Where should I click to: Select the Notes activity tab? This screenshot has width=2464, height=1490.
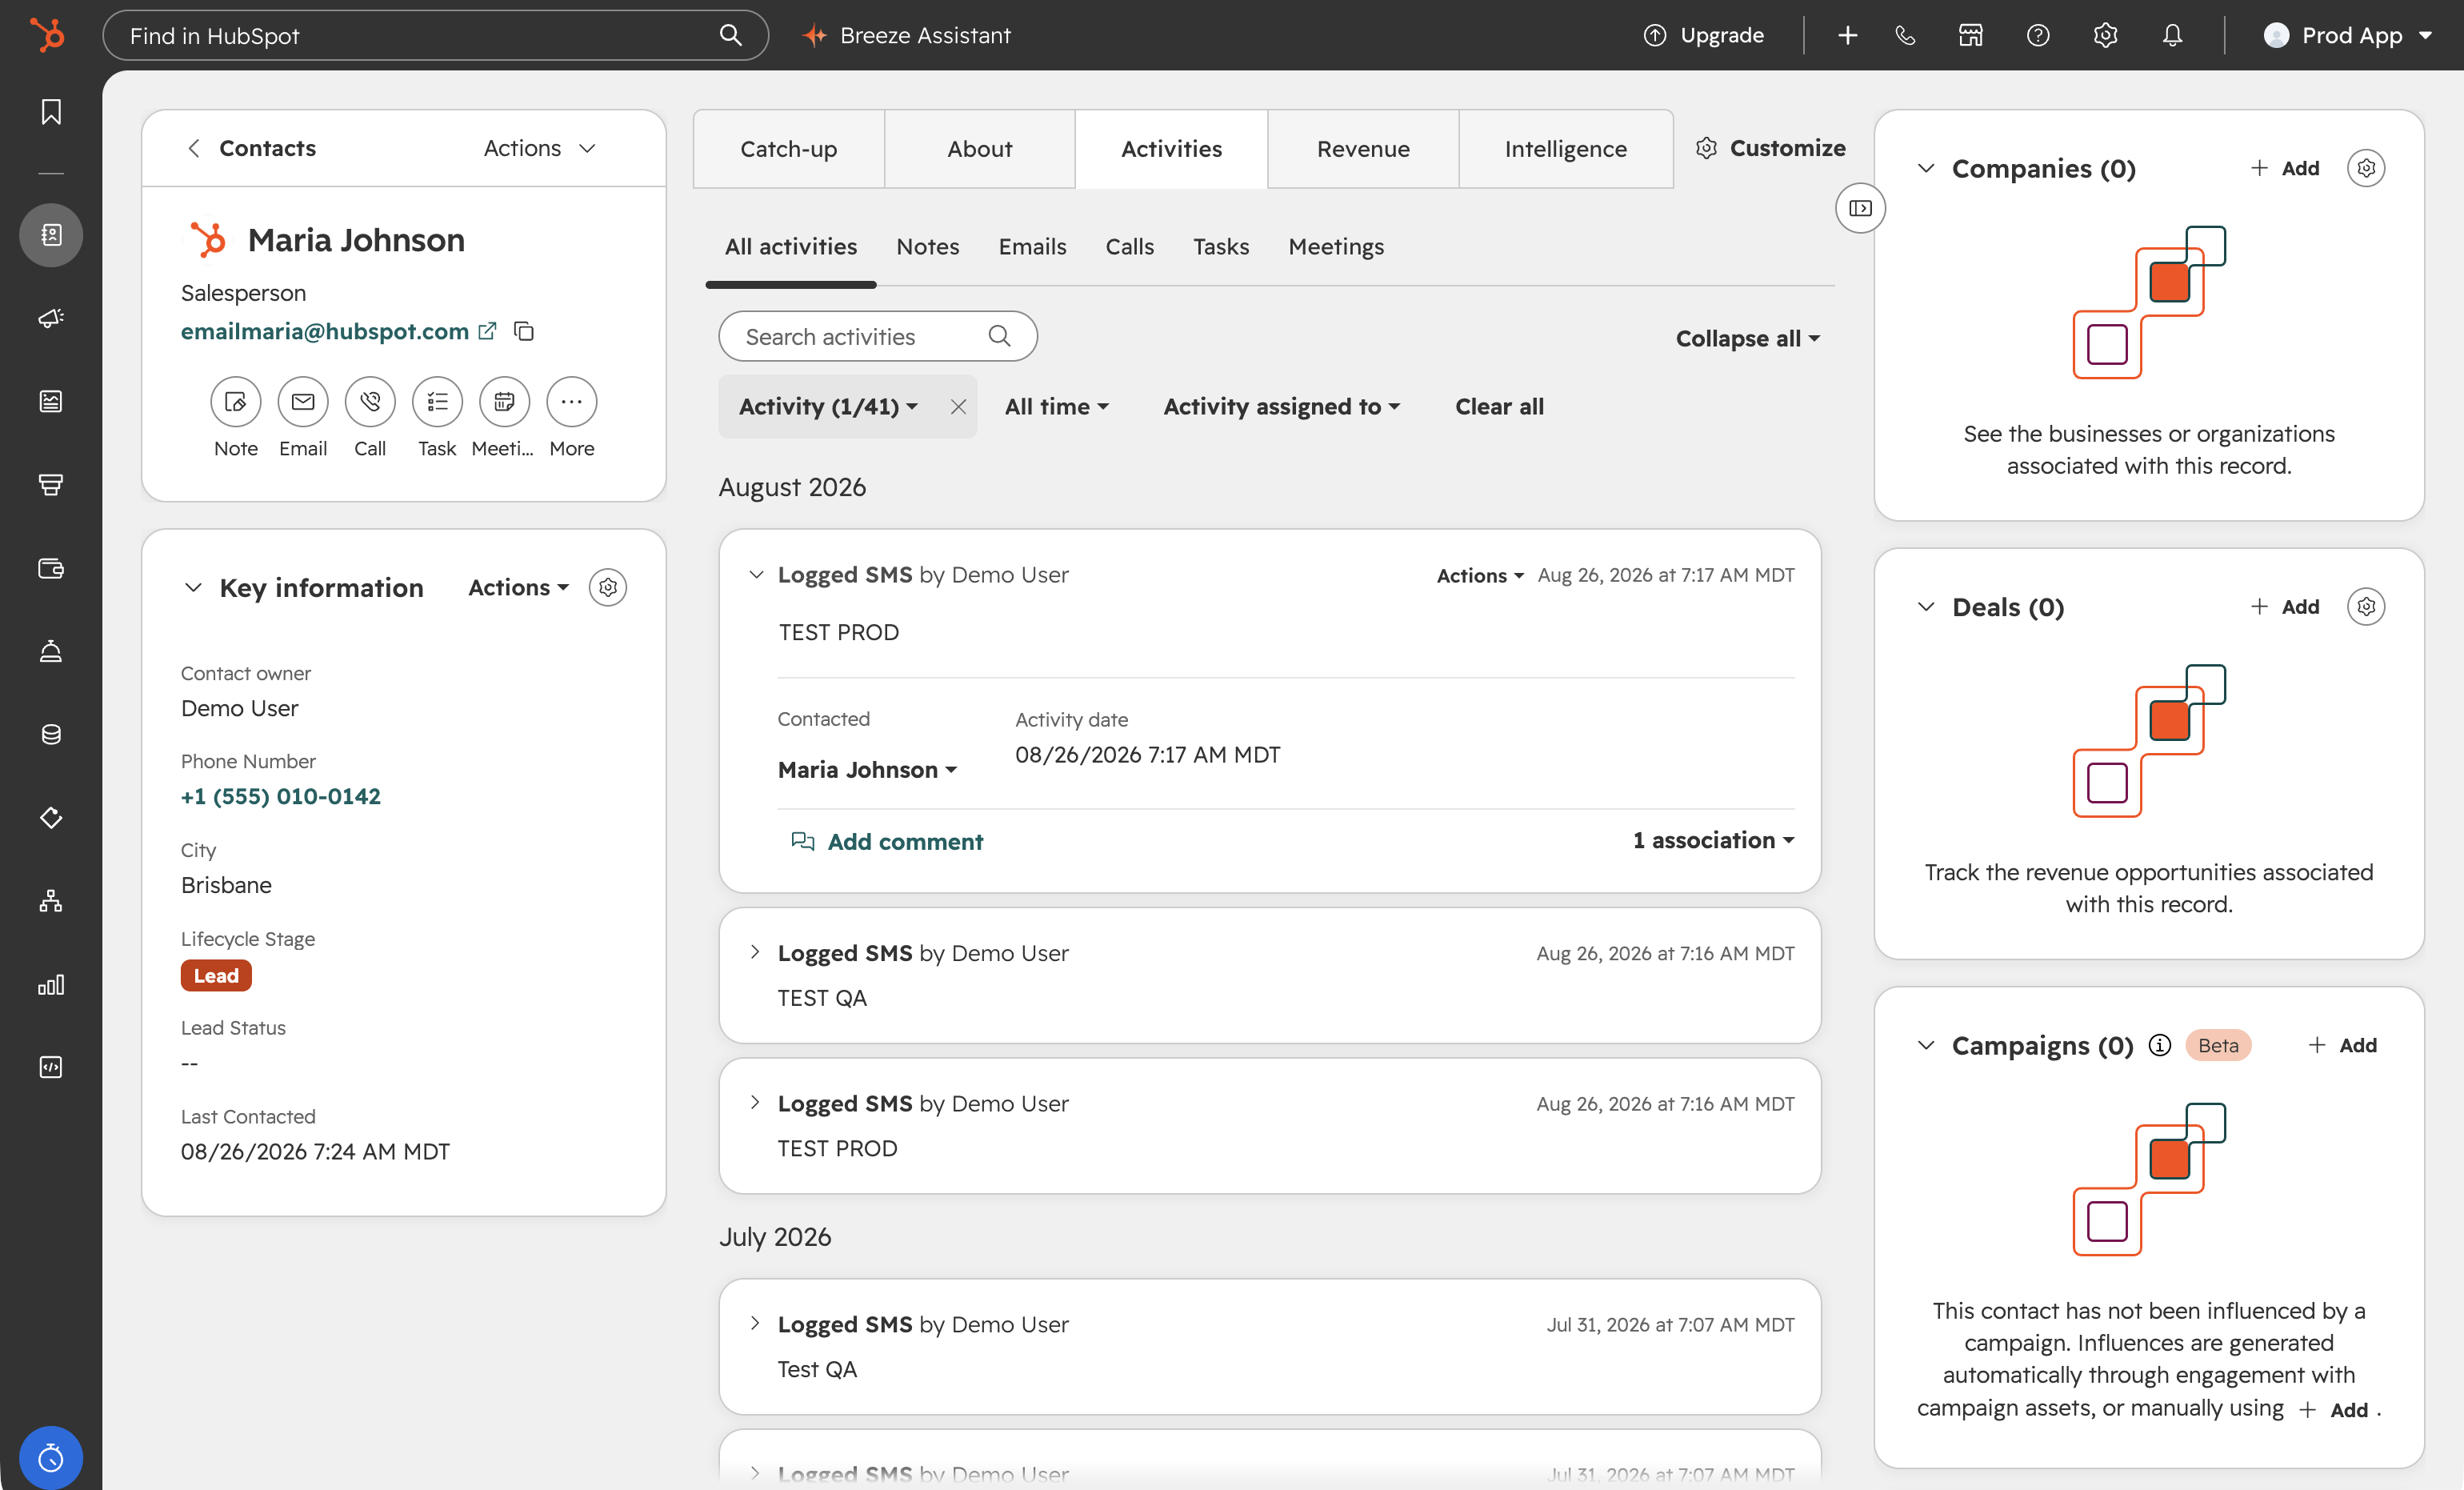coord(927,246)
